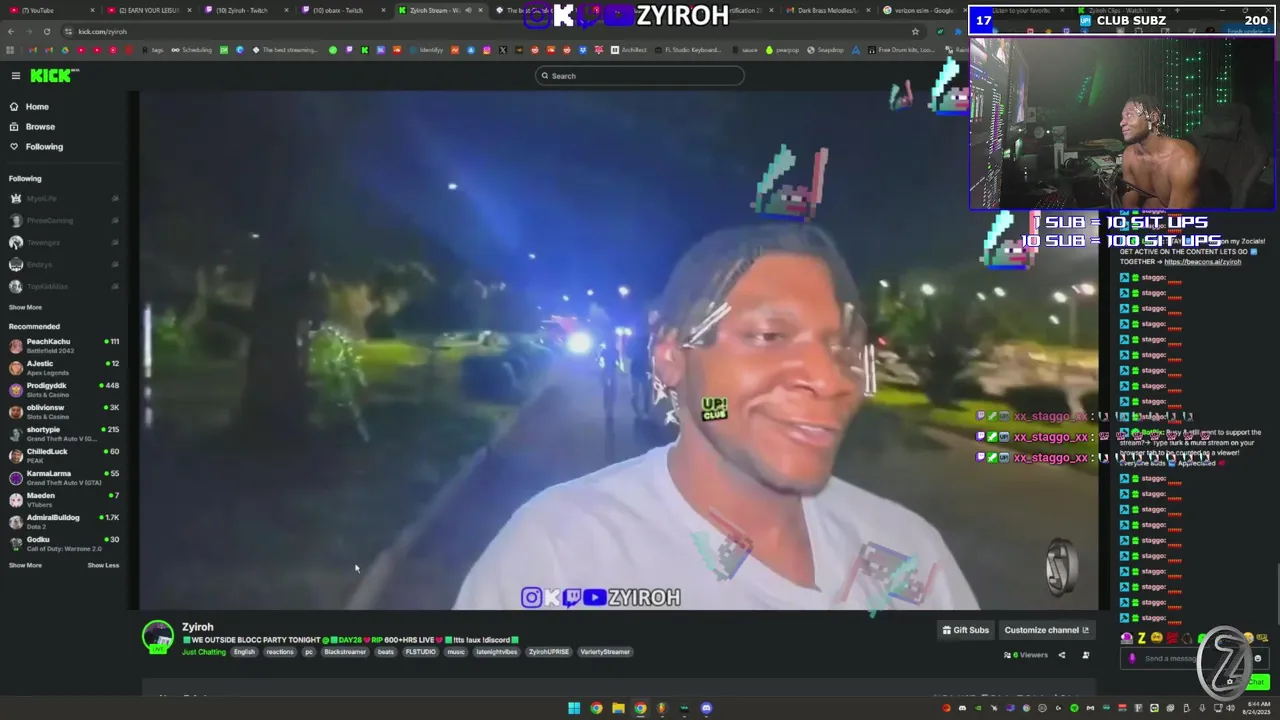Open The best streaming bookmark

coord(286,50)
